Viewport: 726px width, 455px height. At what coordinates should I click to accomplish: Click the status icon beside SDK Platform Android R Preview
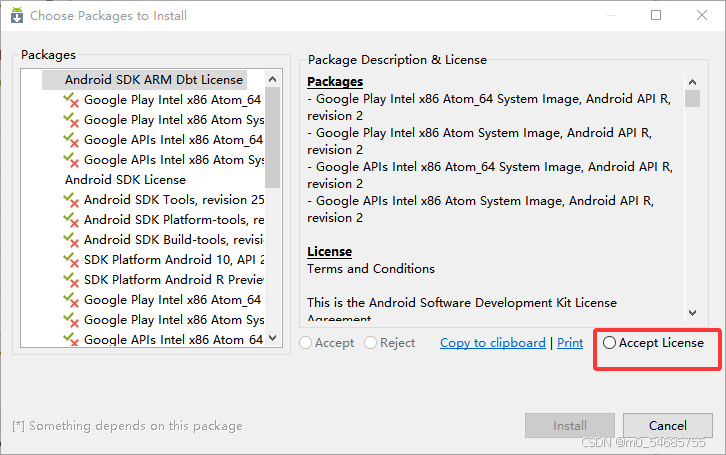pos(71,280)
